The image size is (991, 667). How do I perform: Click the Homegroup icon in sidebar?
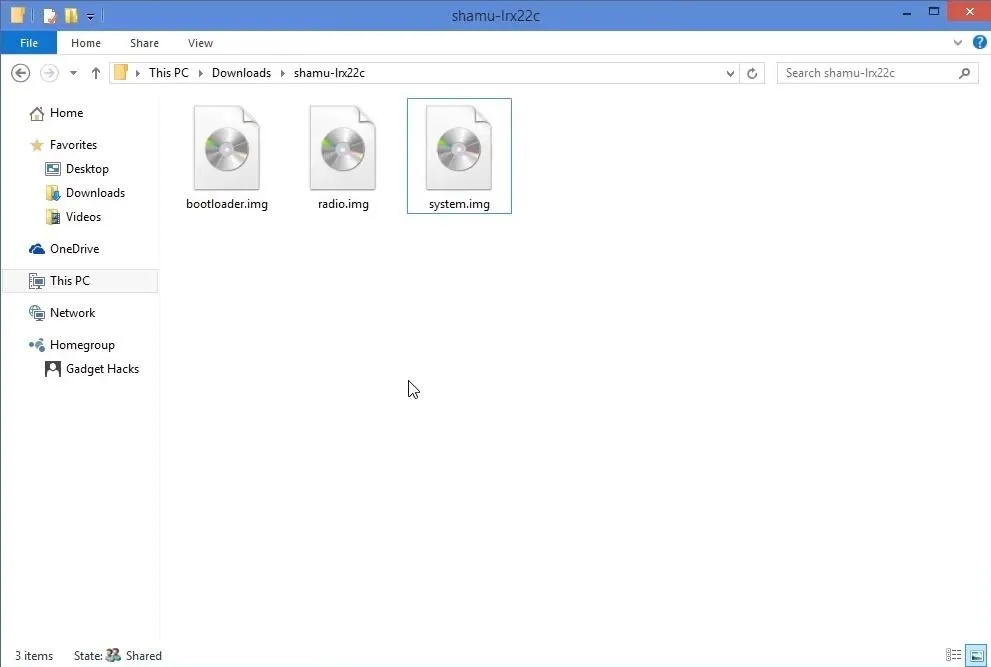click(x=37, y=345)
